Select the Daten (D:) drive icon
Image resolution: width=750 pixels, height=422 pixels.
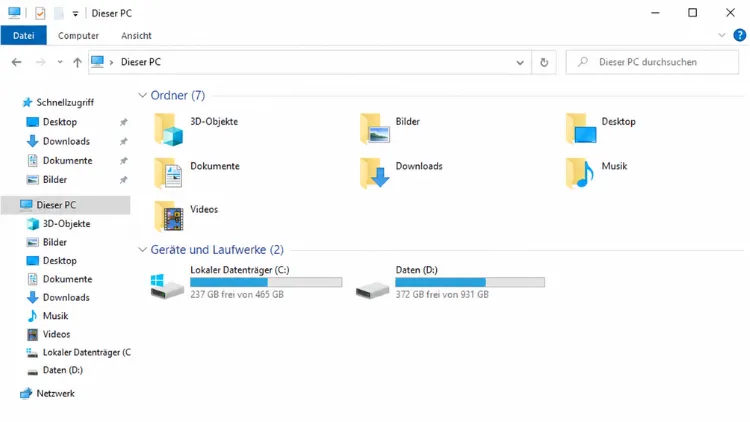coord(373,289)
